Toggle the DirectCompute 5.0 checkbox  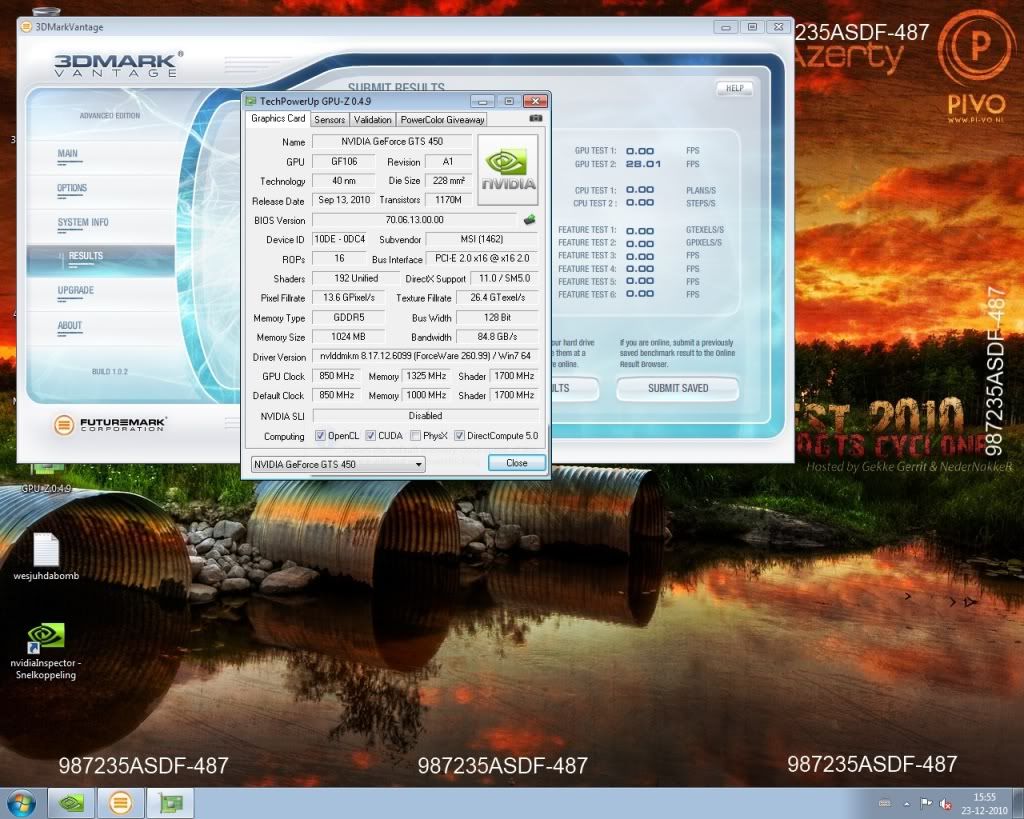coord(459,436)
